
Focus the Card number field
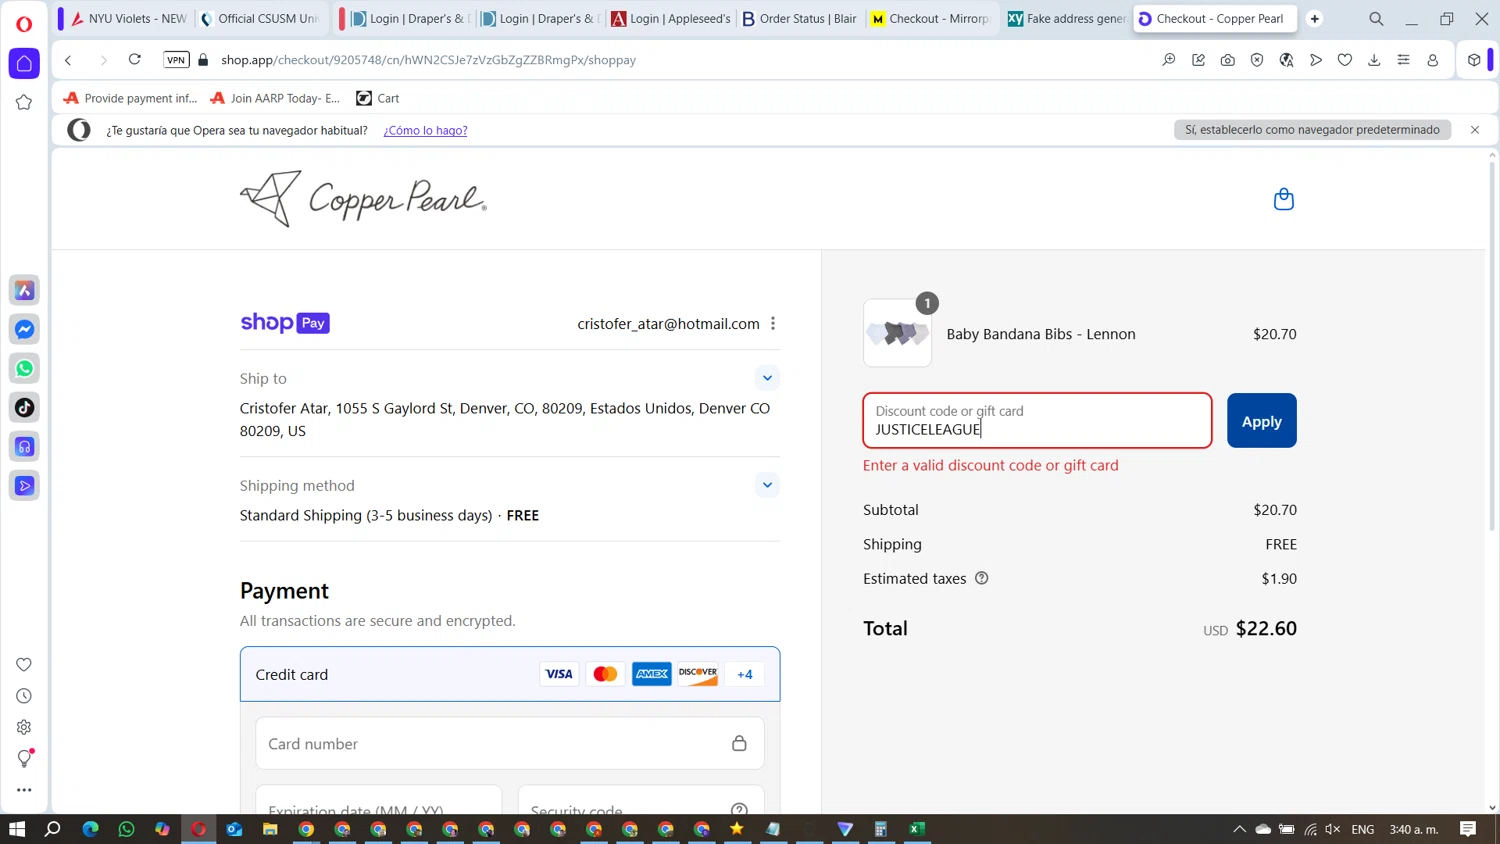point(510,743)
